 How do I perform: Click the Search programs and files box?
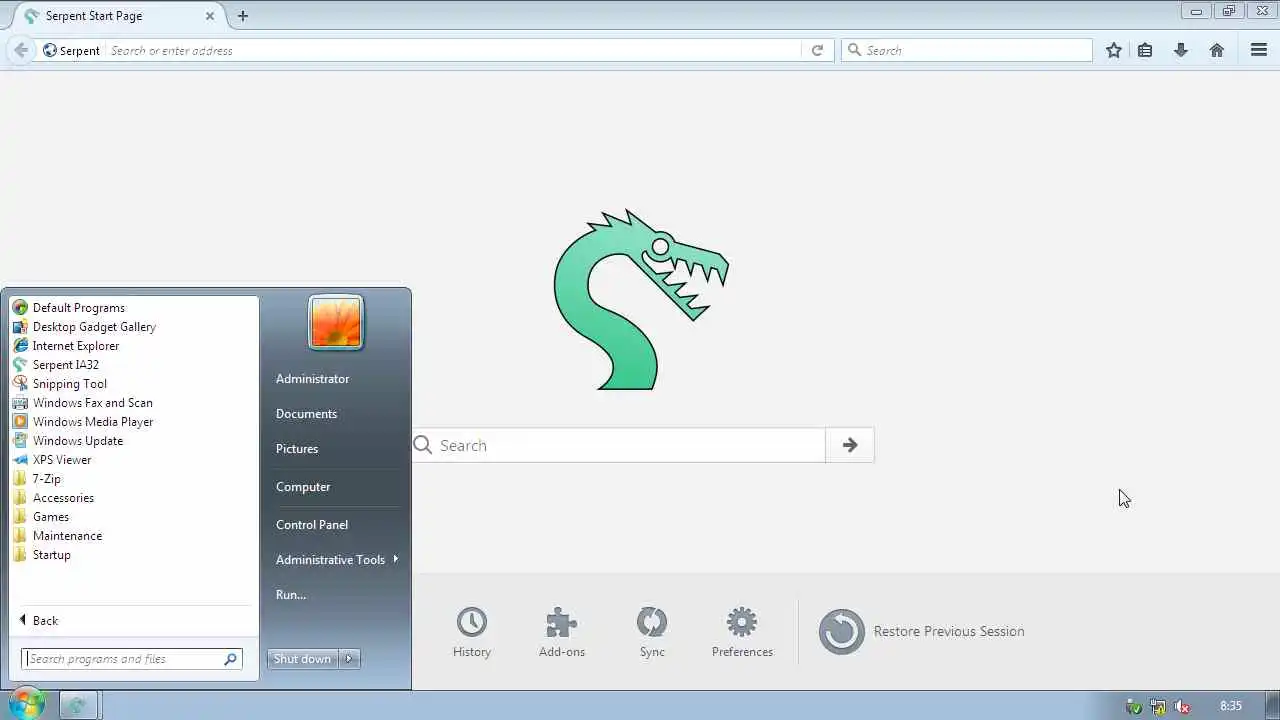pos(131,659)
